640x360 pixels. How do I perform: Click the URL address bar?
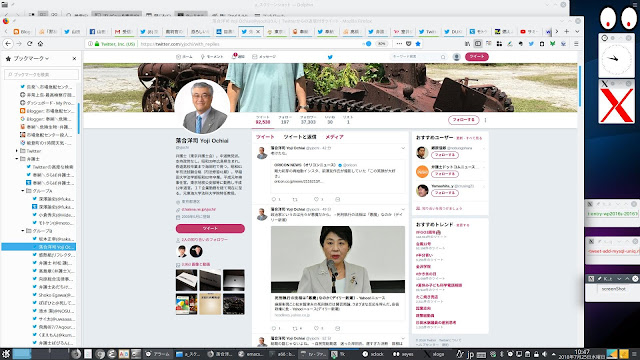pyautogui.click(x=249, y=44)
